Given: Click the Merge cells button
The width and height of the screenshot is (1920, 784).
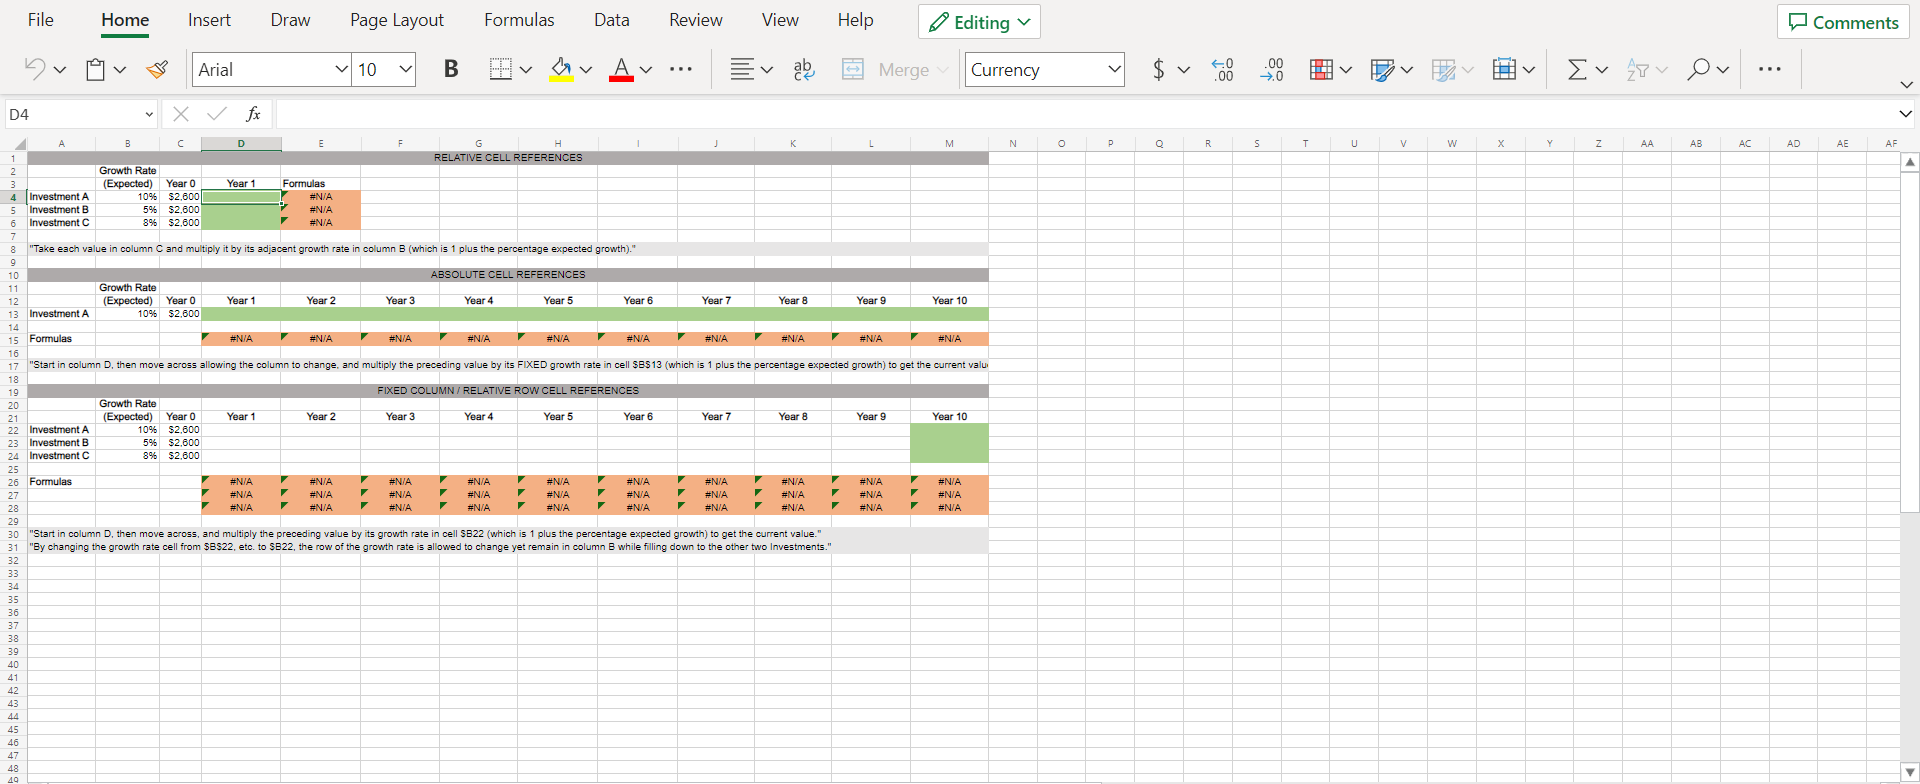Looking at the screenshot, I should point(894,69).
